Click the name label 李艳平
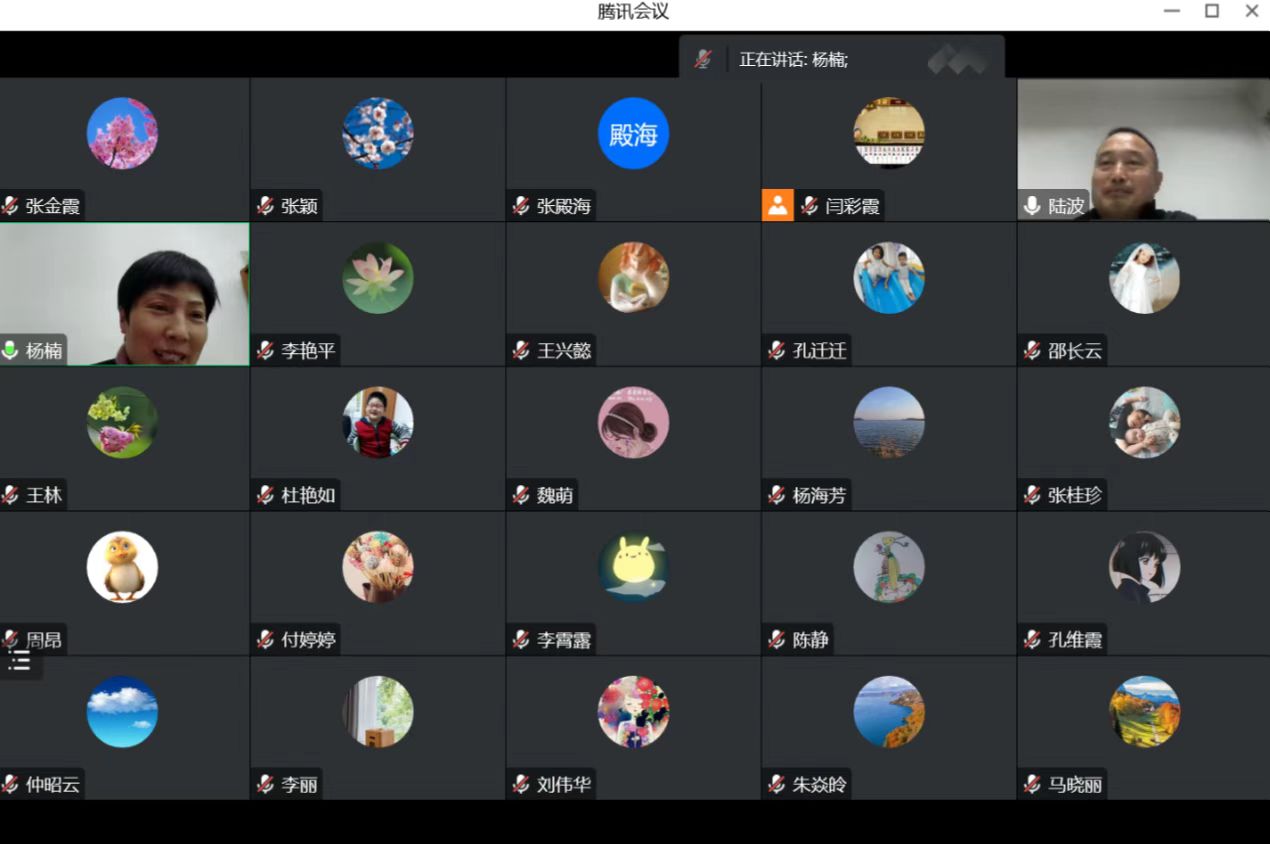Screen dimensions: 1270x844 click(x=308, y=350)
